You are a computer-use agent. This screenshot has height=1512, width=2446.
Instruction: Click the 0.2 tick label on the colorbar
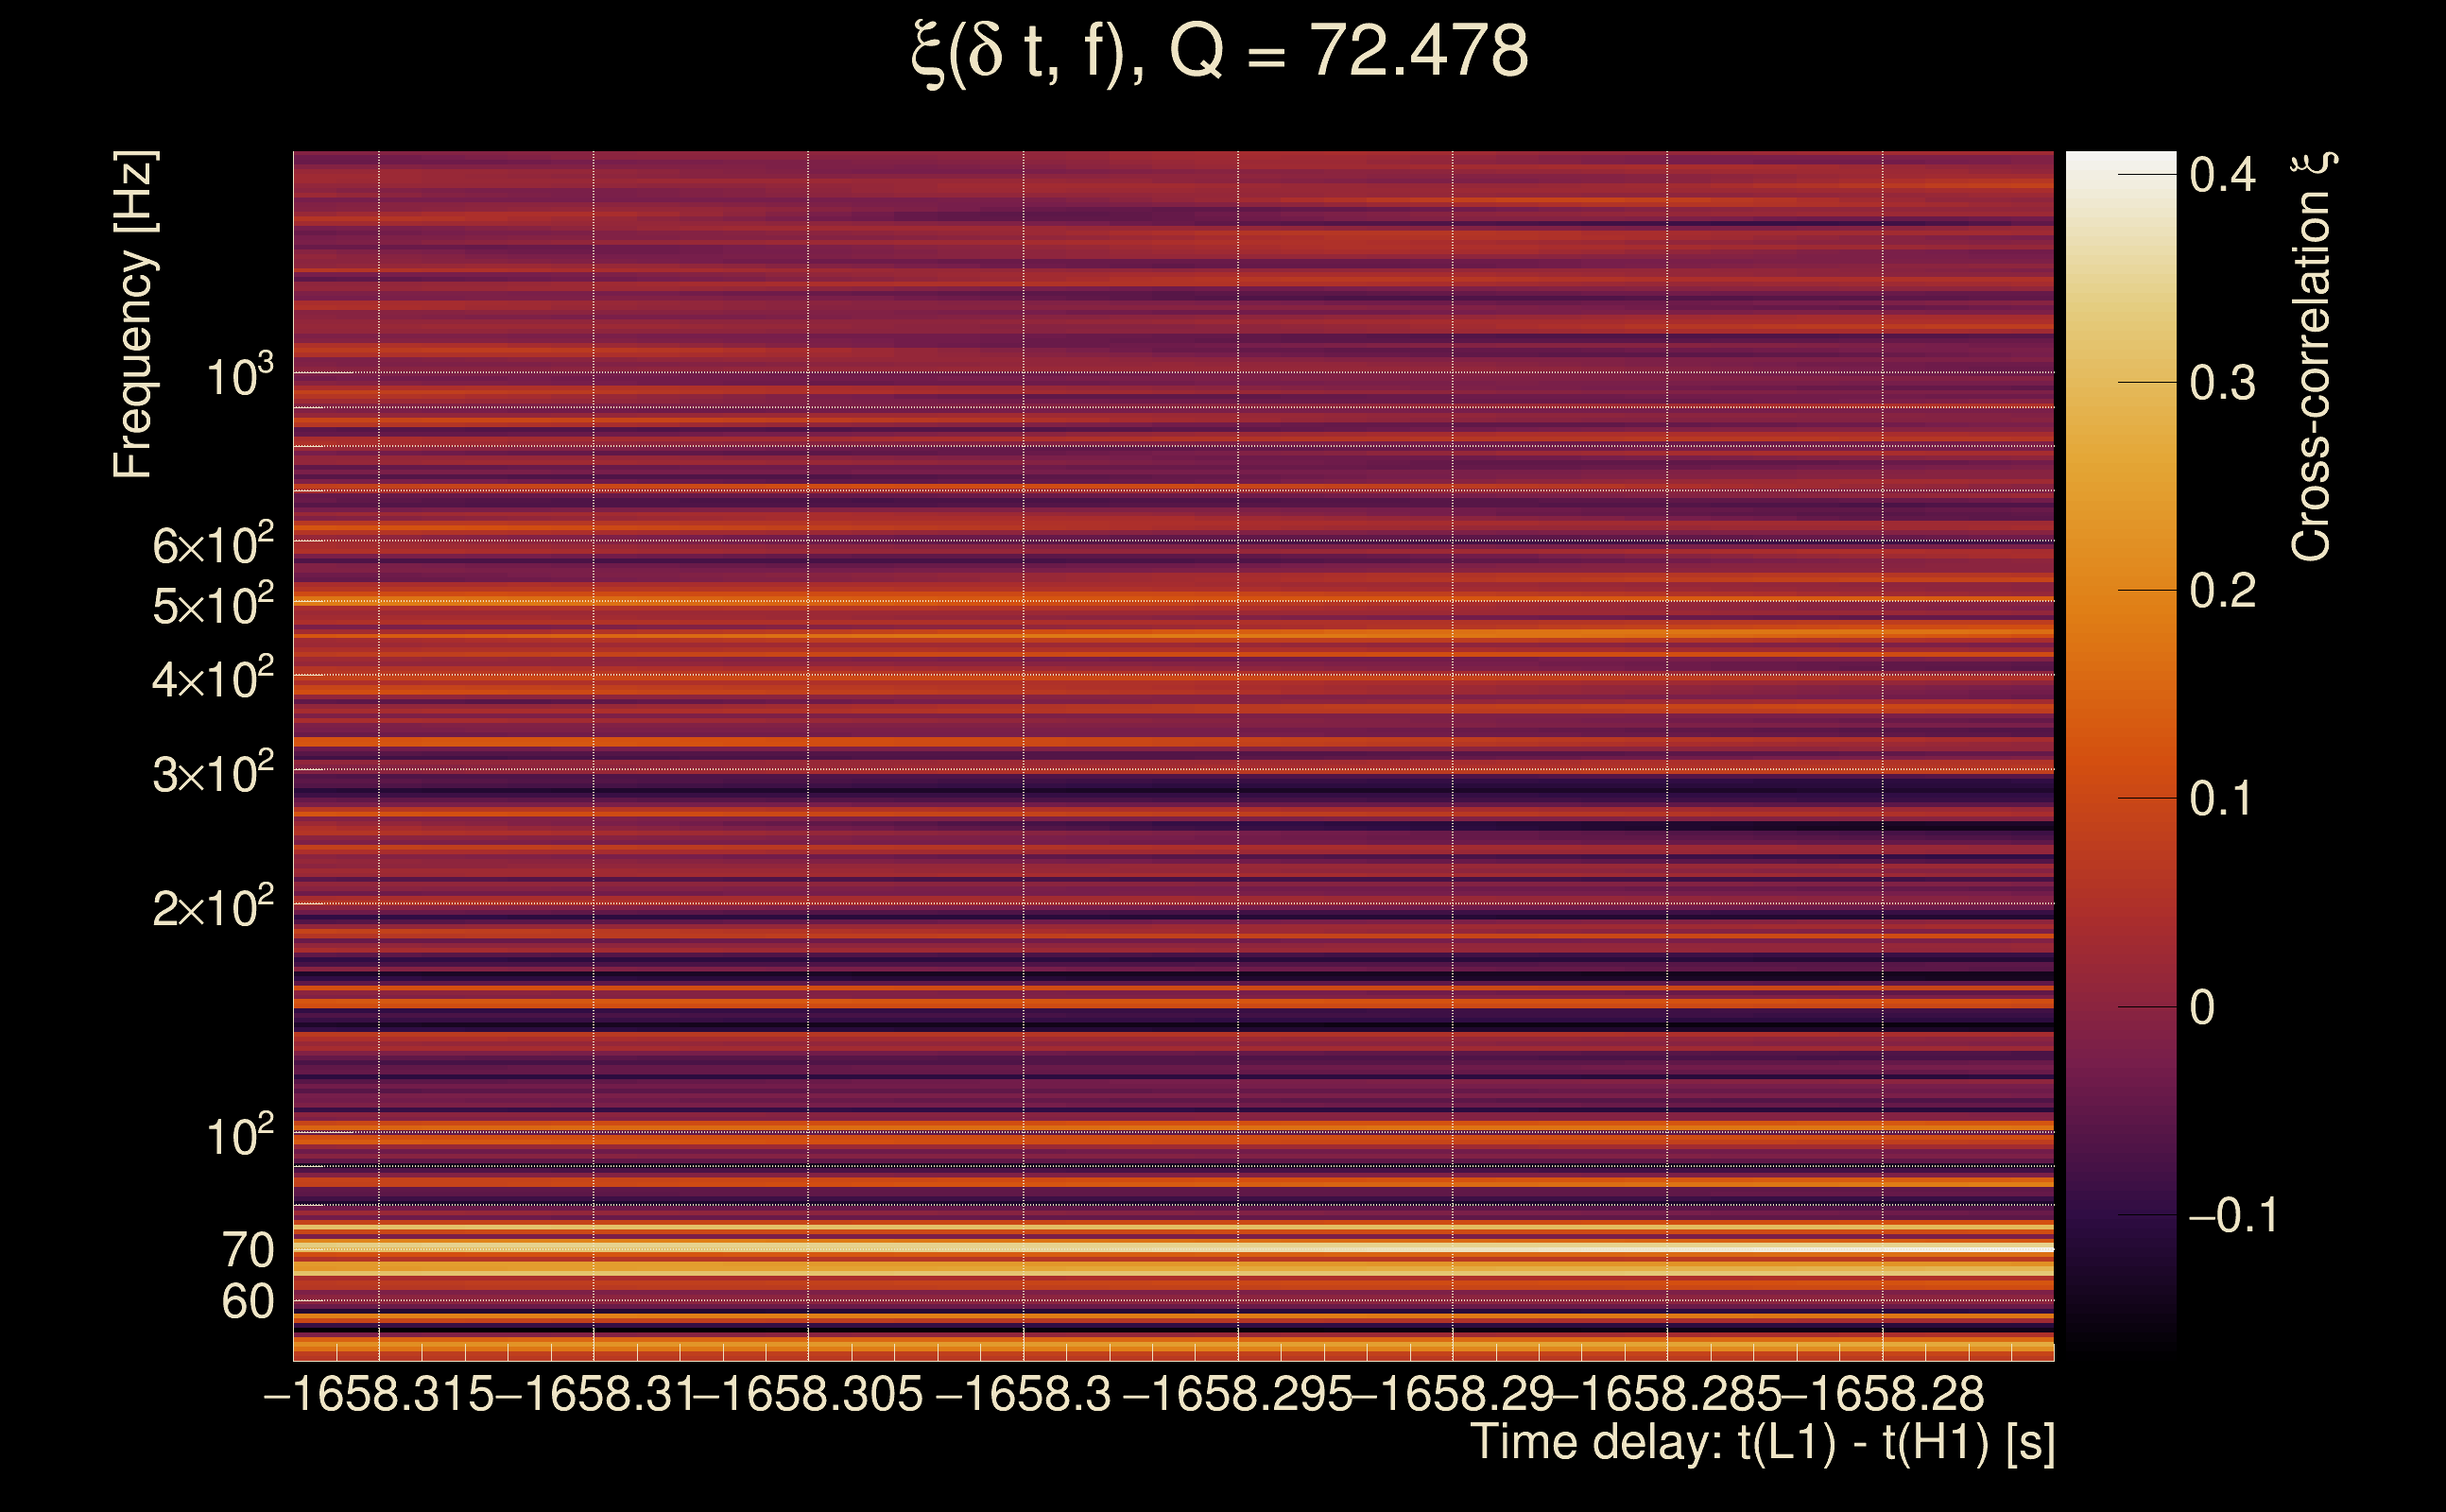tap(2222, 591)
